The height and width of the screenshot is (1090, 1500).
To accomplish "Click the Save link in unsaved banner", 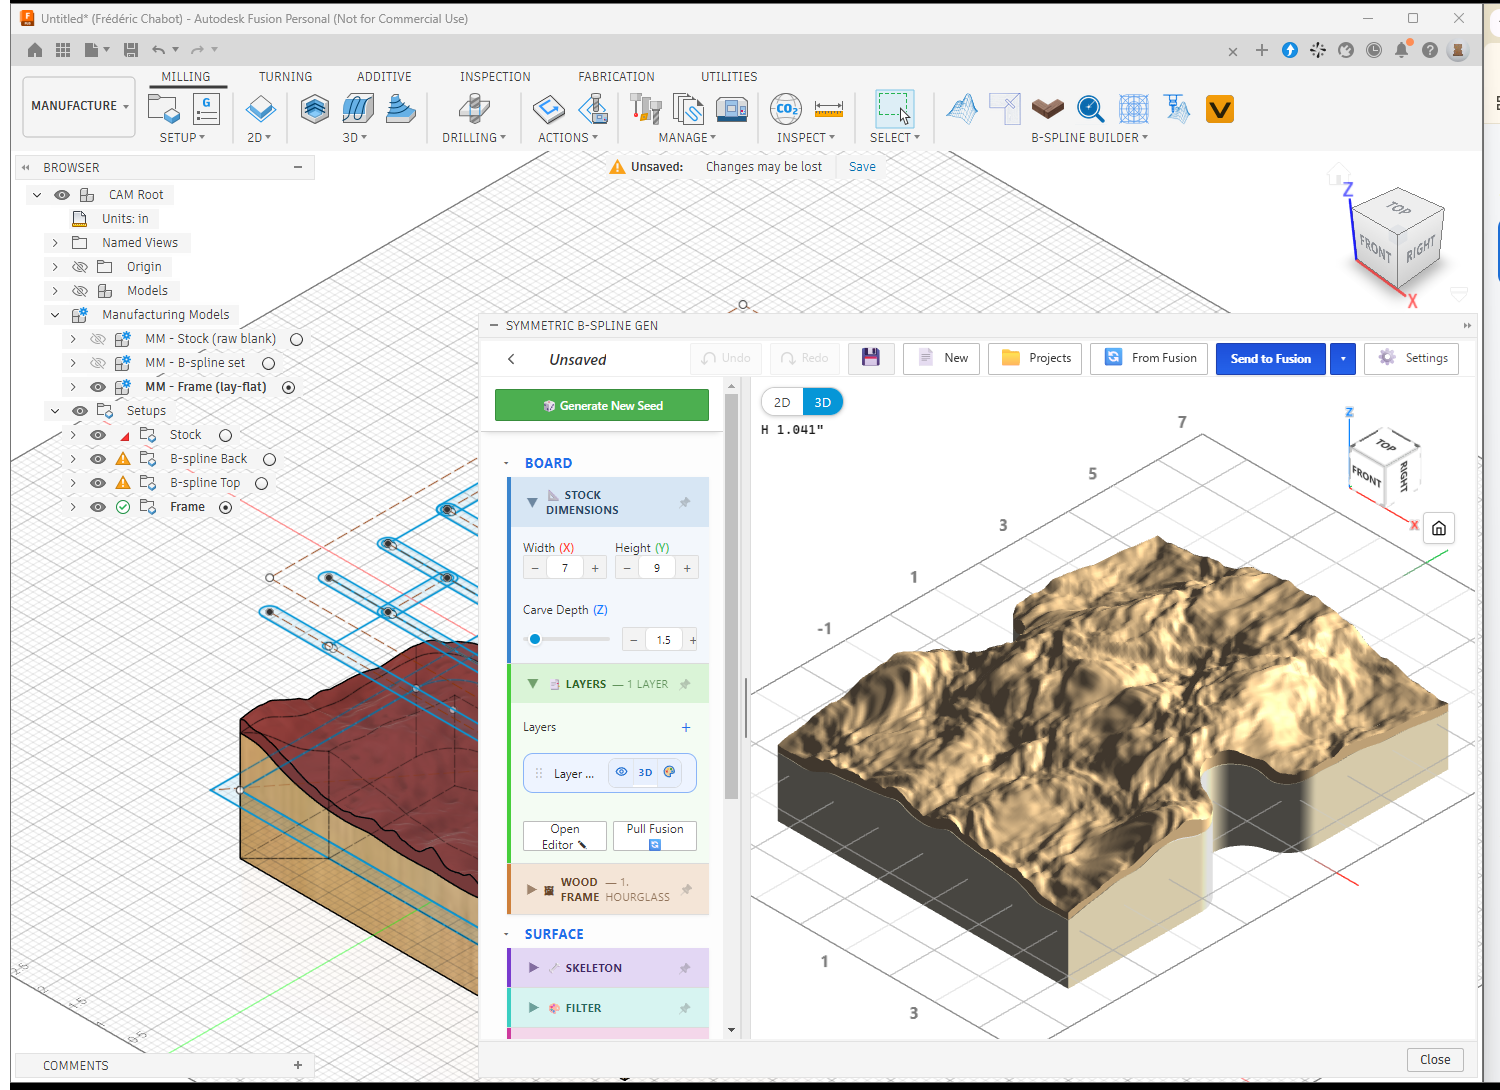I will 862,167.
